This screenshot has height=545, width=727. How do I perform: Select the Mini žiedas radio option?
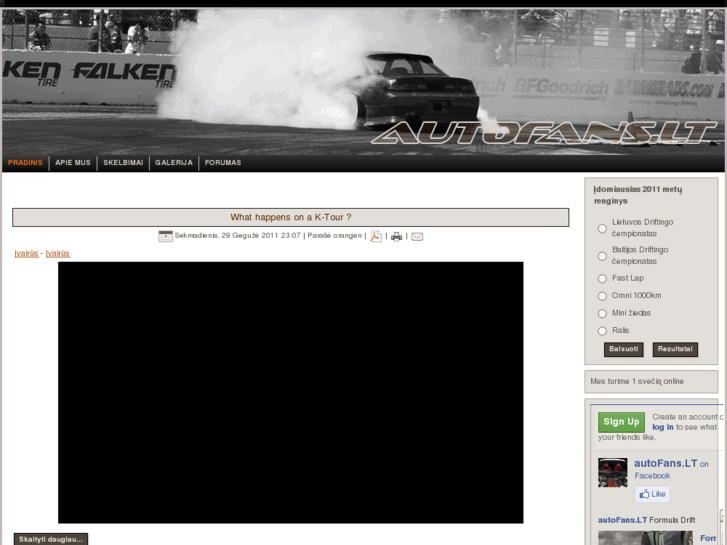602,314
